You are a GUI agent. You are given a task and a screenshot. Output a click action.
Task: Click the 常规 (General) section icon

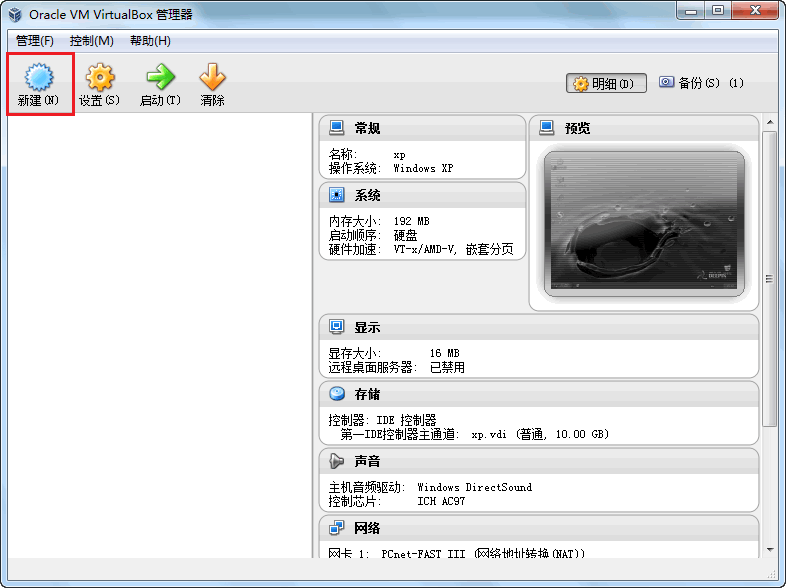pos(337,128)
